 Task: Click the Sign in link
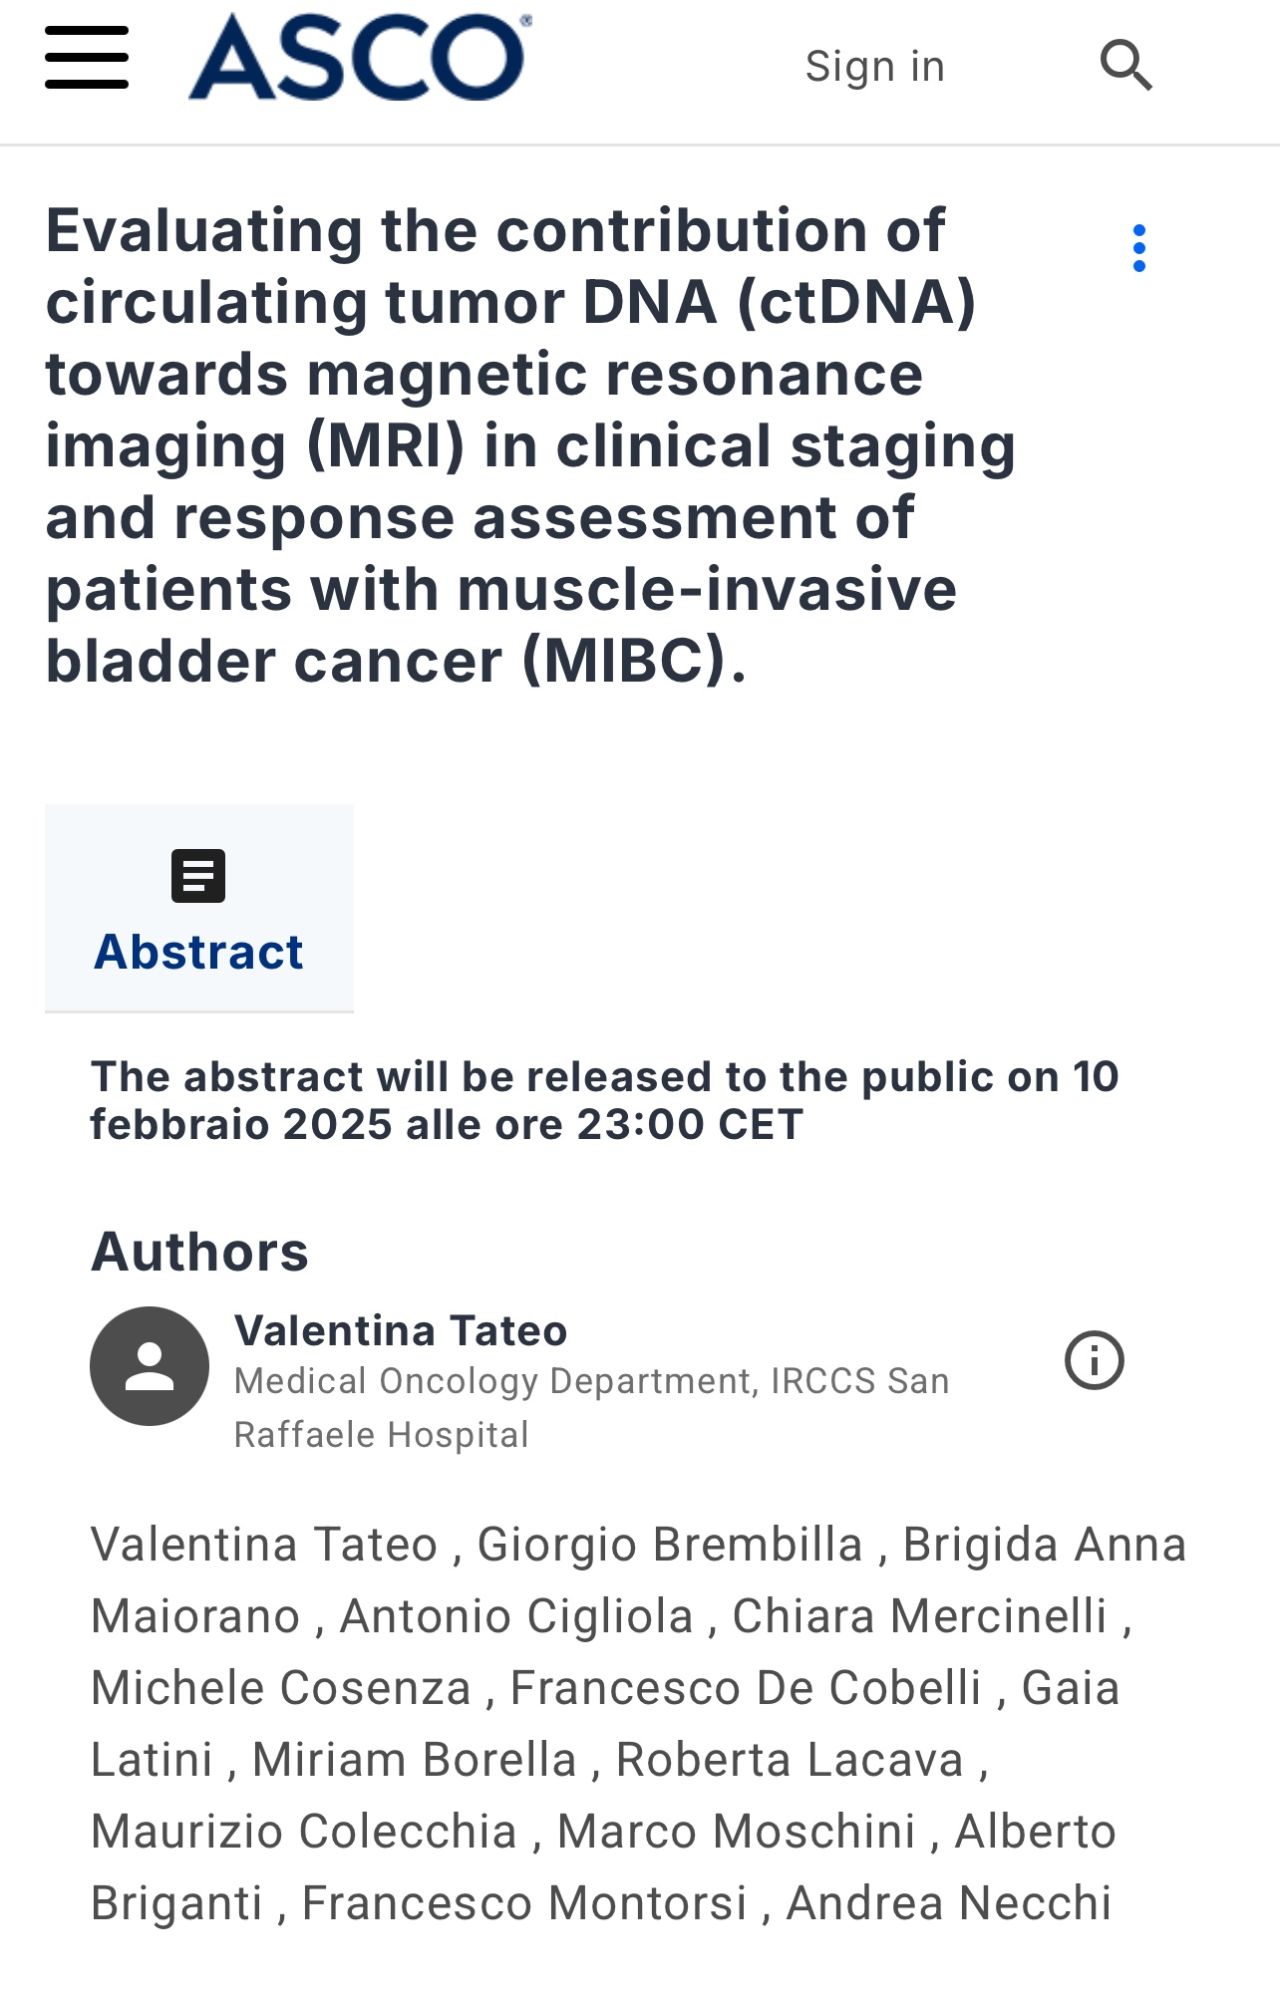(875, 66)
